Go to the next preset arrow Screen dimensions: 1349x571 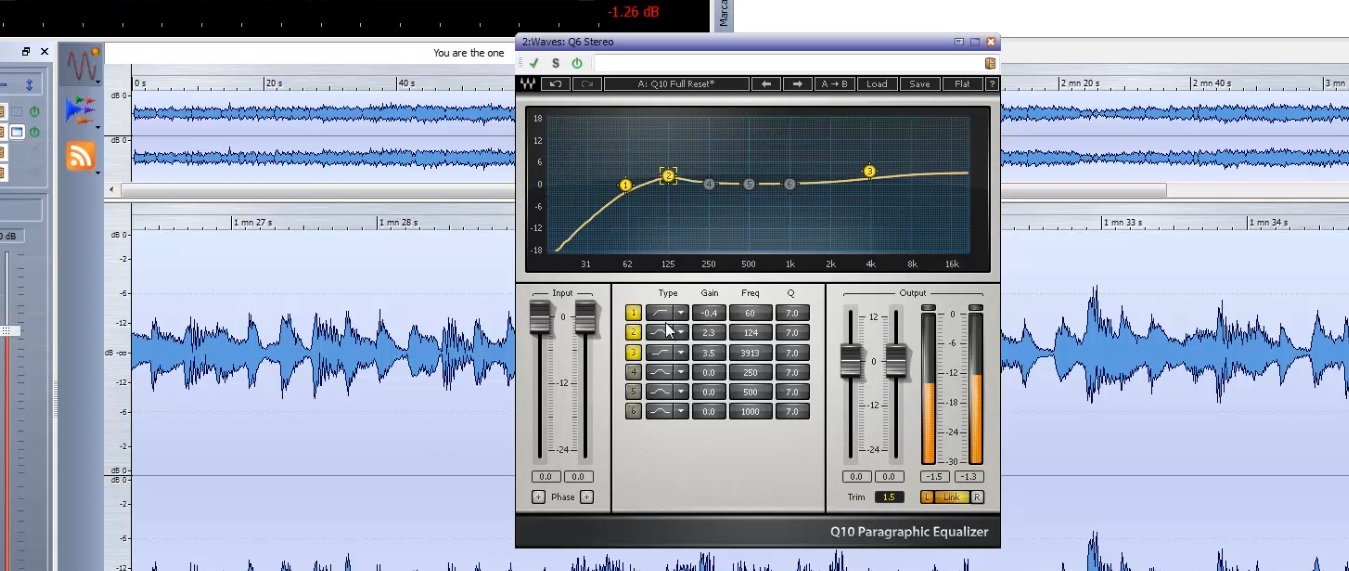(797, 84)
